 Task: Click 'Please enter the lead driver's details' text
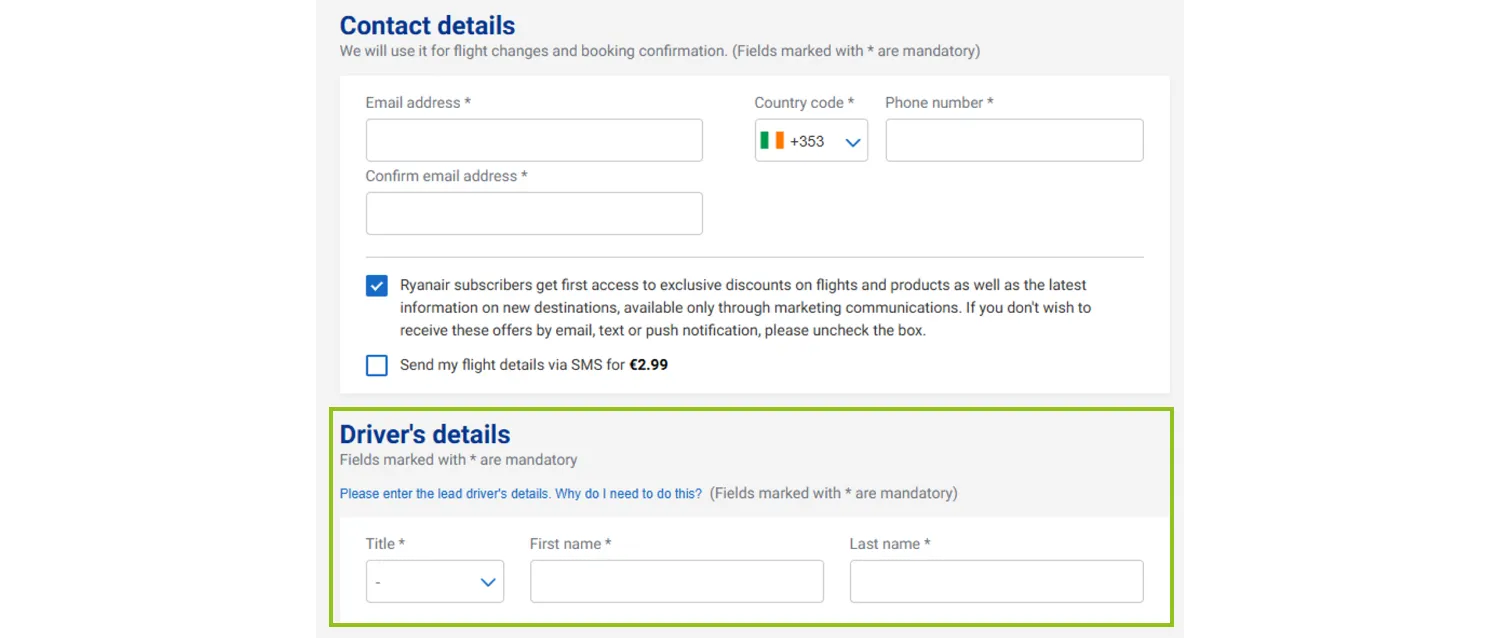pyautogui.click(x=444, y=493)
